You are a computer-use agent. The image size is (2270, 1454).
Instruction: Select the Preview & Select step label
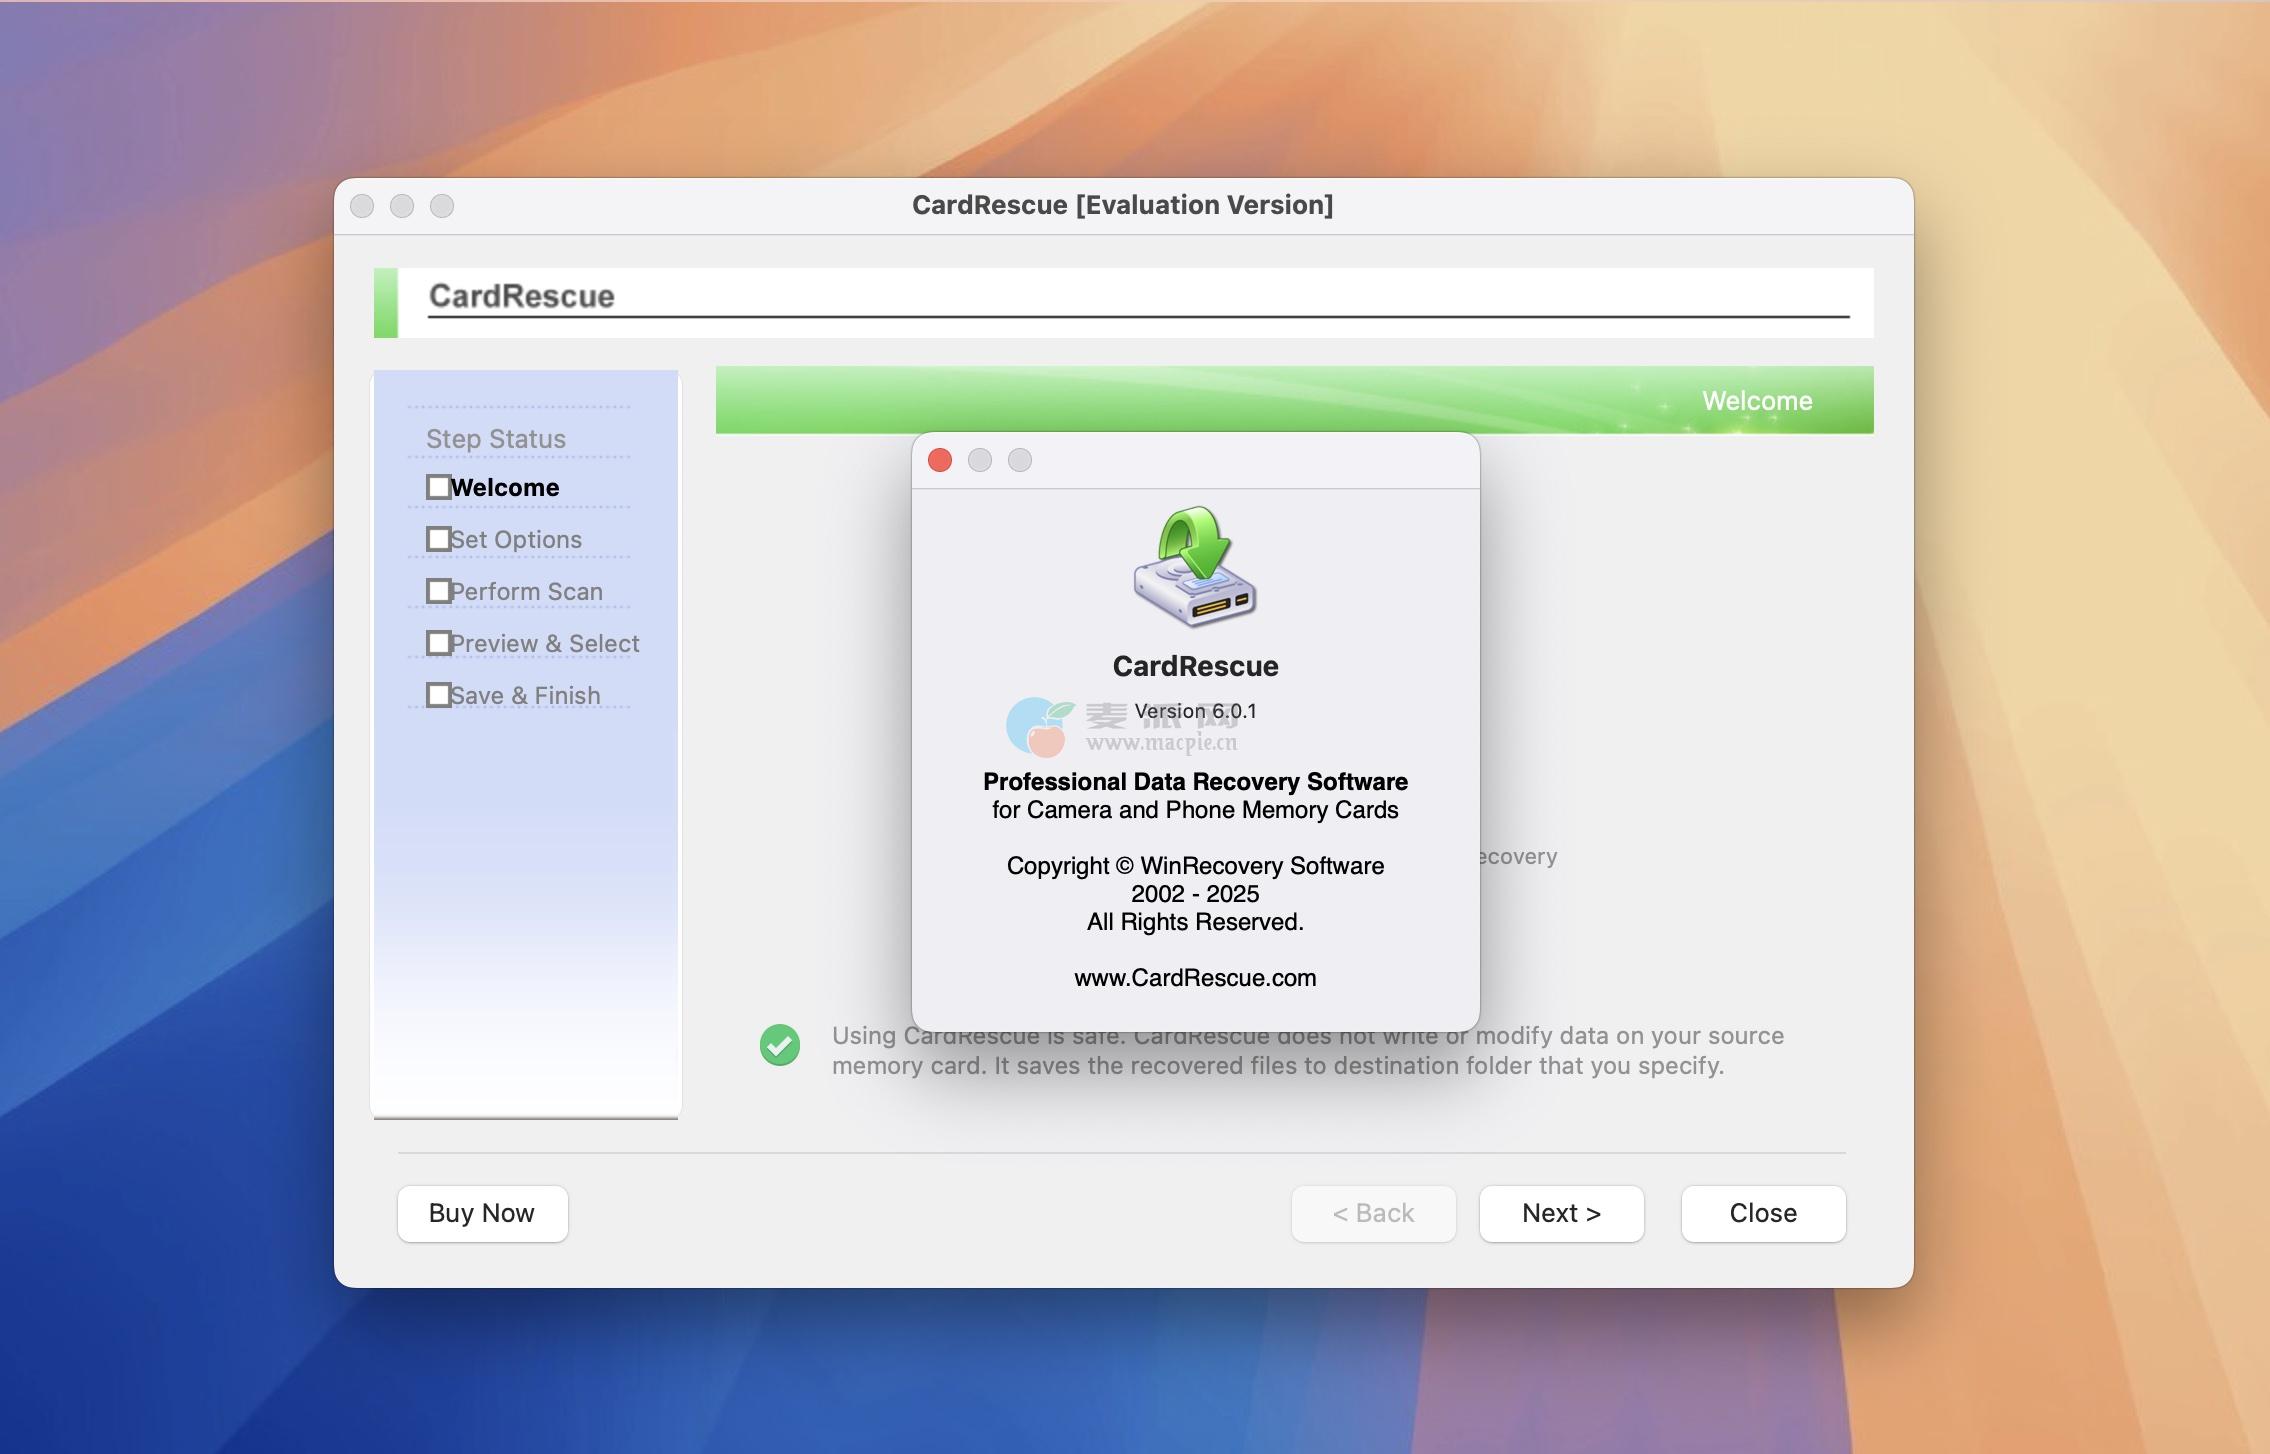click(545, 643)
